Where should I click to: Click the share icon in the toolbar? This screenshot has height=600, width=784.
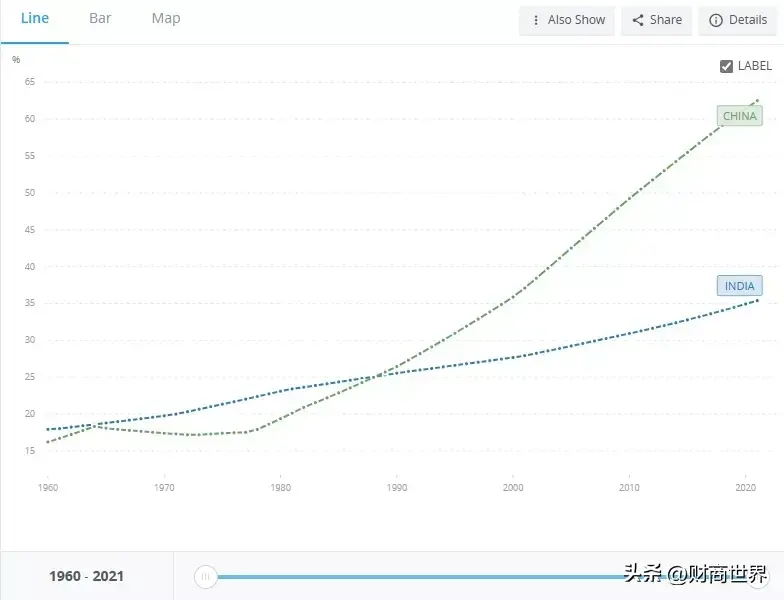638,20
